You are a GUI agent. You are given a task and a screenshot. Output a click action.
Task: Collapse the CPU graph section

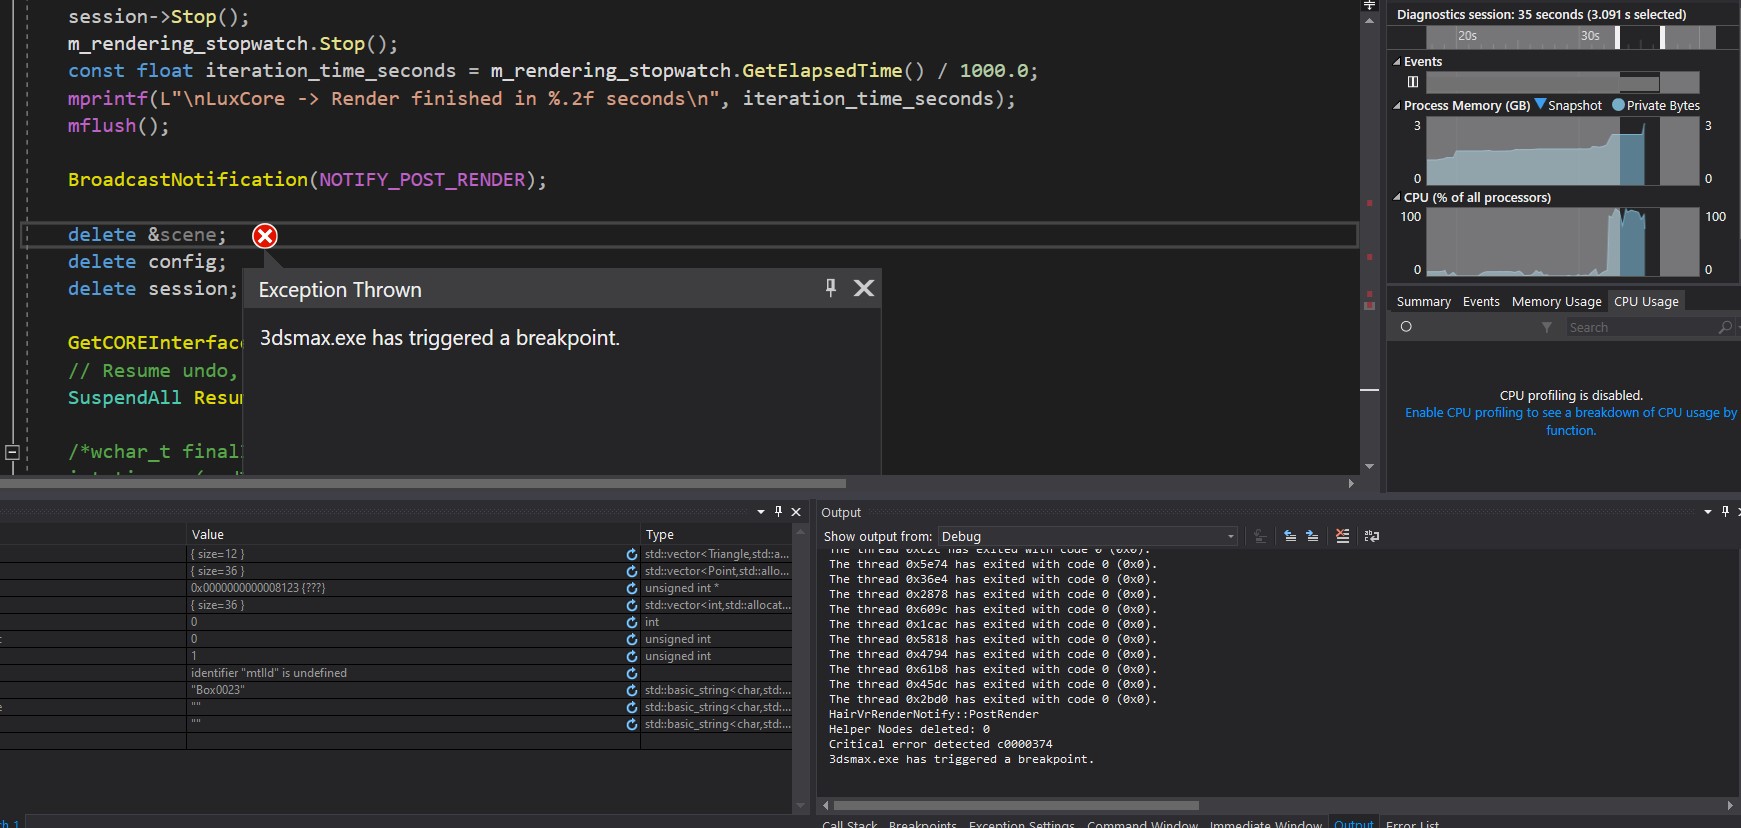pyautogui.click(x=1397, y=198)
